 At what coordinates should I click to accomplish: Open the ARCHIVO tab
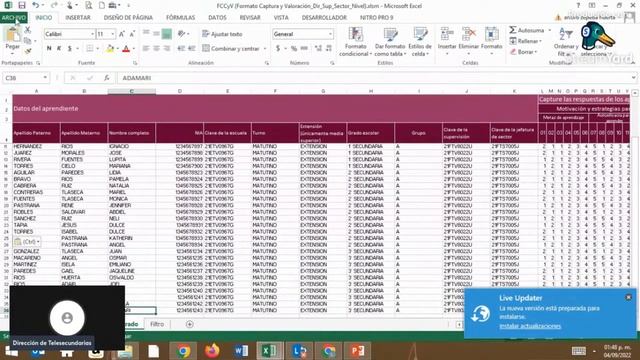click(x=13, y=18)
